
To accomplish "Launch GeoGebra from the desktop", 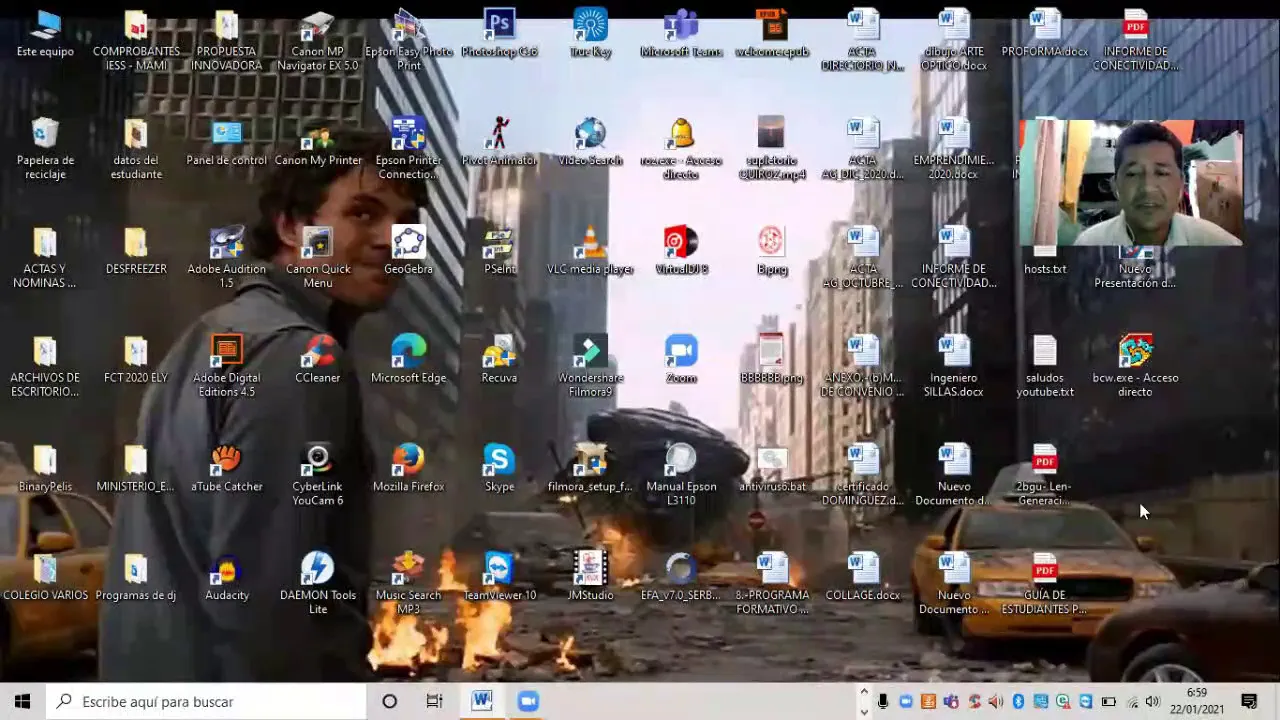I will coord(408,251).
